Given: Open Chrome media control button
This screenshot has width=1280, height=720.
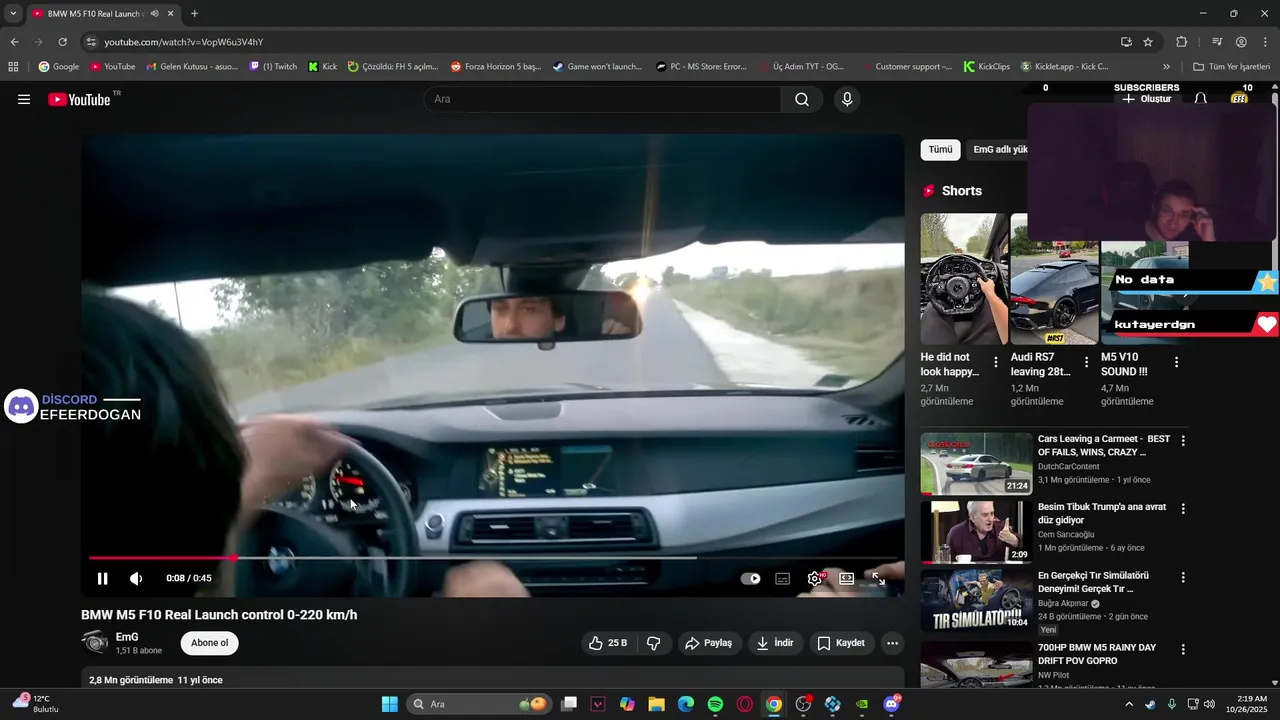Looking at the screenshot, I should click(1217, 42).
